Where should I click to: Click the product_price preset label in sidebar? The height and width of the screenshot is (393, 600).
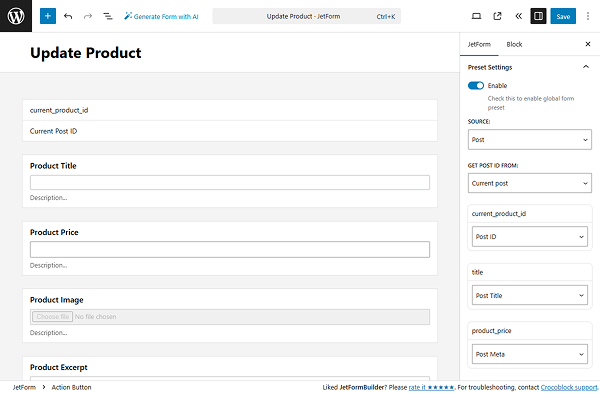(x=491, y=331)
